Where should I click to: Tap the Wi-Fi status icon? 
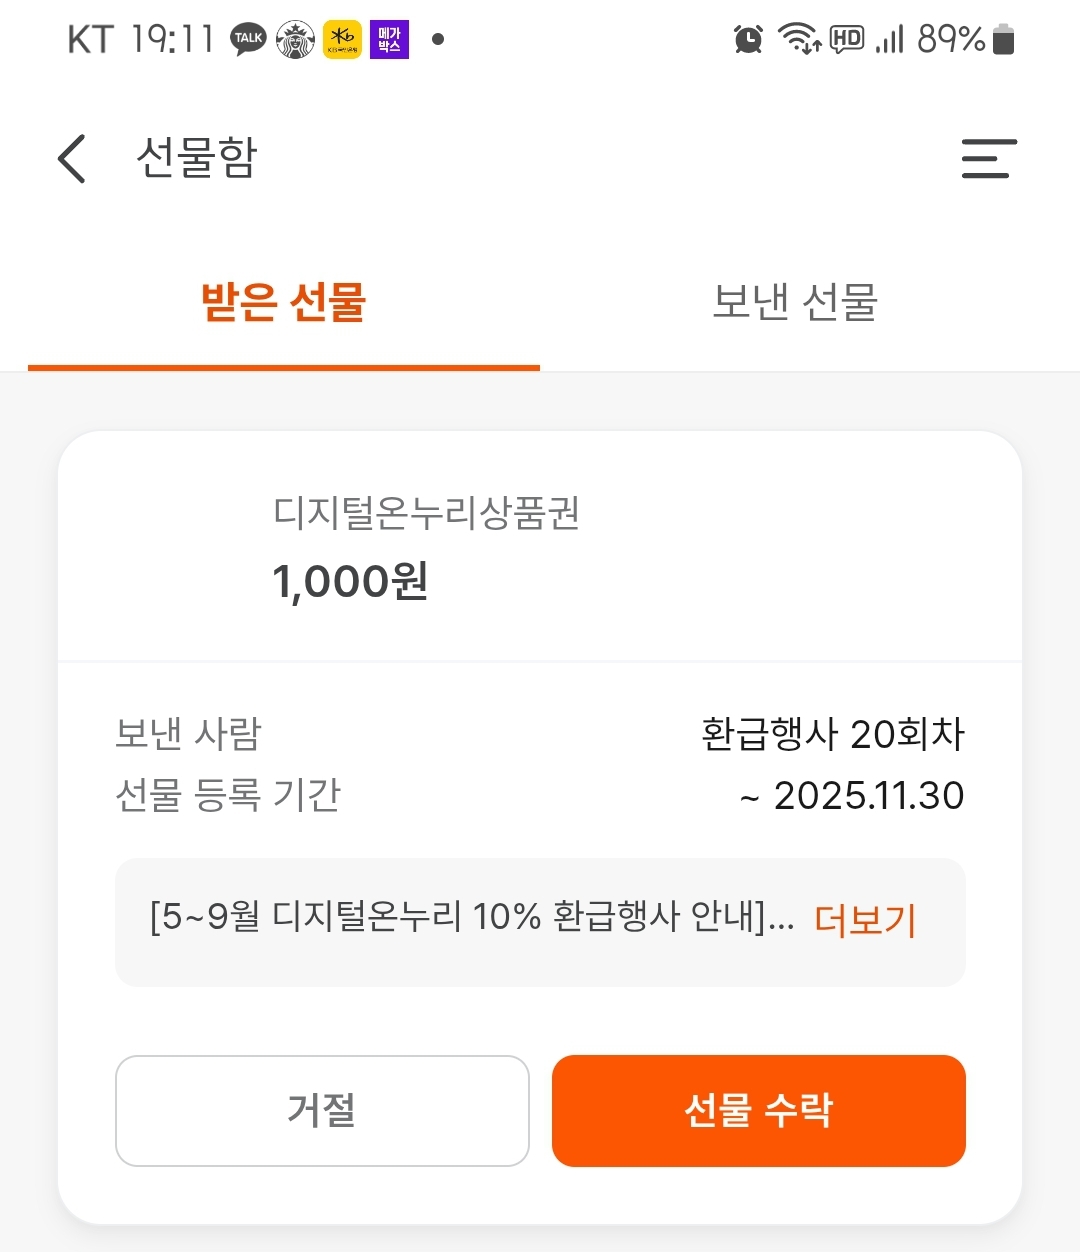point(799,40)
